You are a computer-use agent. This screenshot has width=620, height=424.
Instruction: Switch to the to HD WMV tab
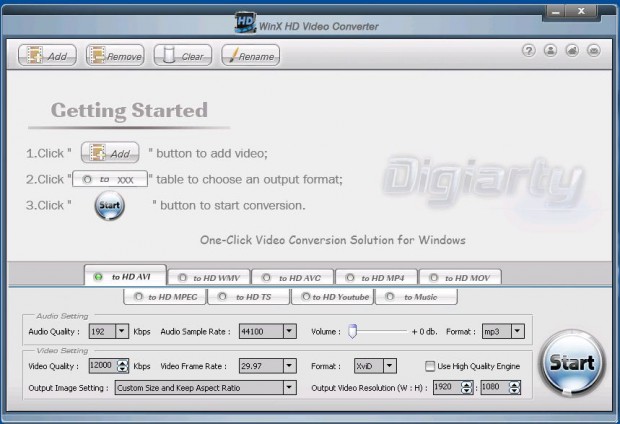[x=209, y=278]
